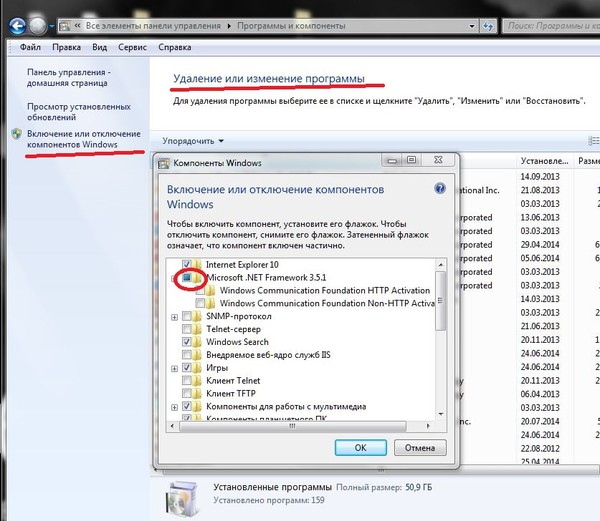Open the help question mark icon
This screenshot has height=521, width=600.
coord(440,188)
